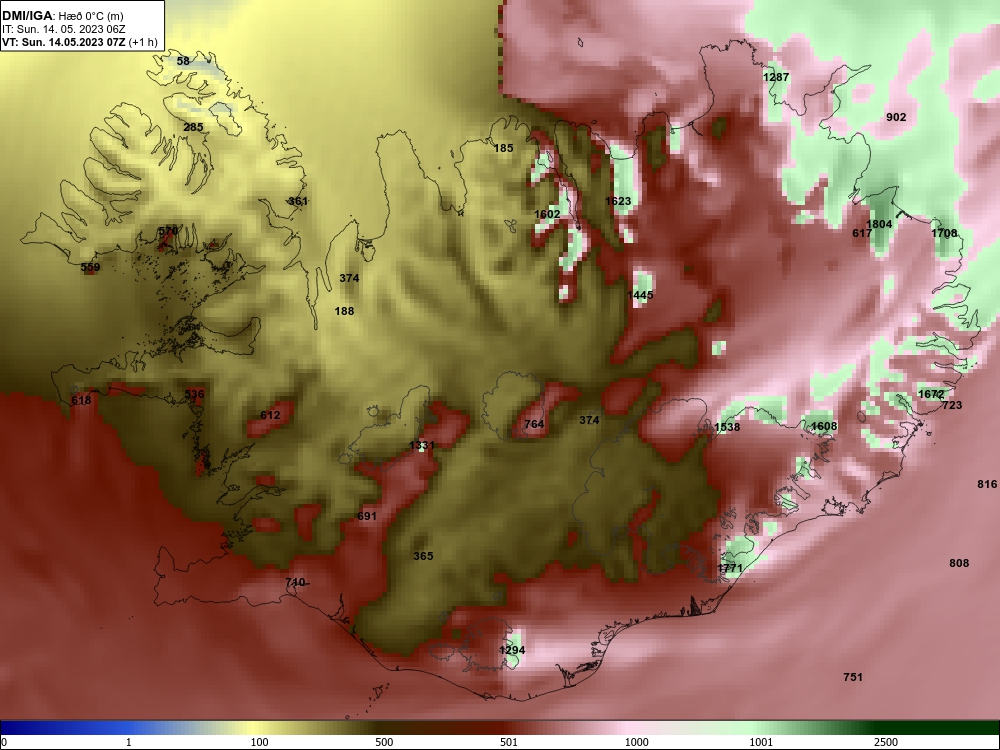1000x750 pixels.
Task: Select the 'VT: Sun. 14.05.2023 07Z (+1 h)' line
Action: (80, 42)
